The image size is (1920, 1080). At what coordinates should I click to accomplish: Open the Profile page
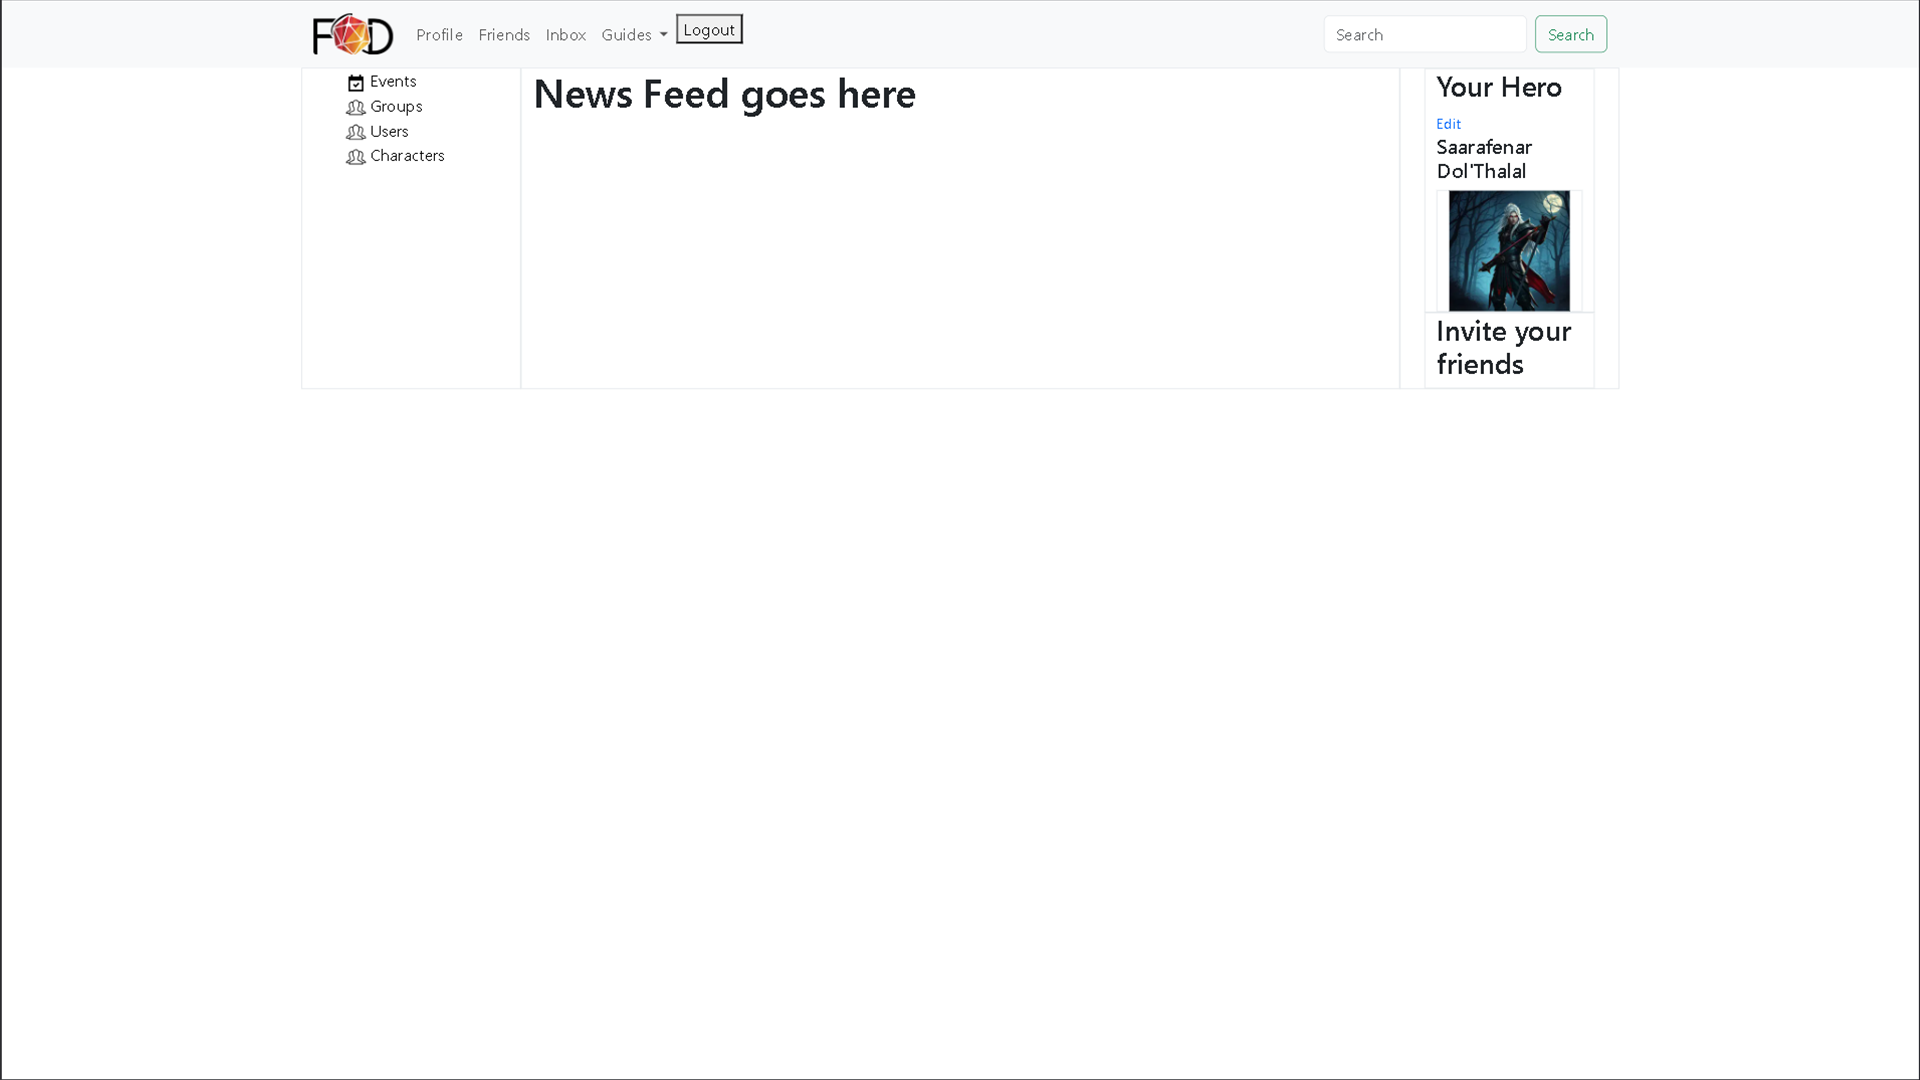click(439, 34)
